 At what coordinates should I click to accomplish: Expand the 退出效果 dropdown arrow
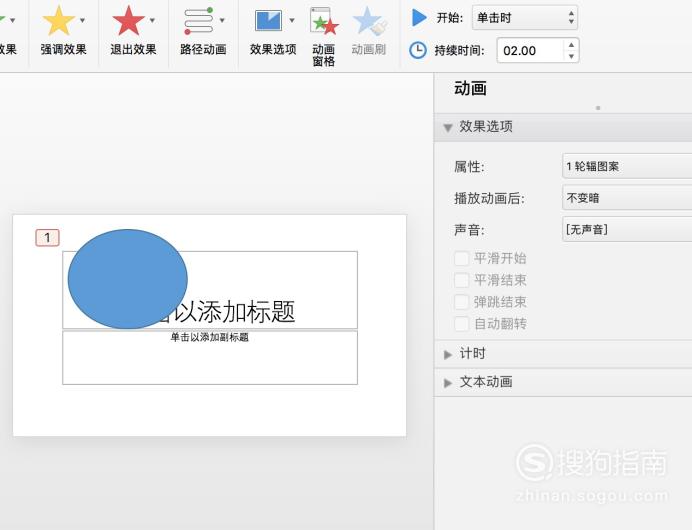coord(152,20)
